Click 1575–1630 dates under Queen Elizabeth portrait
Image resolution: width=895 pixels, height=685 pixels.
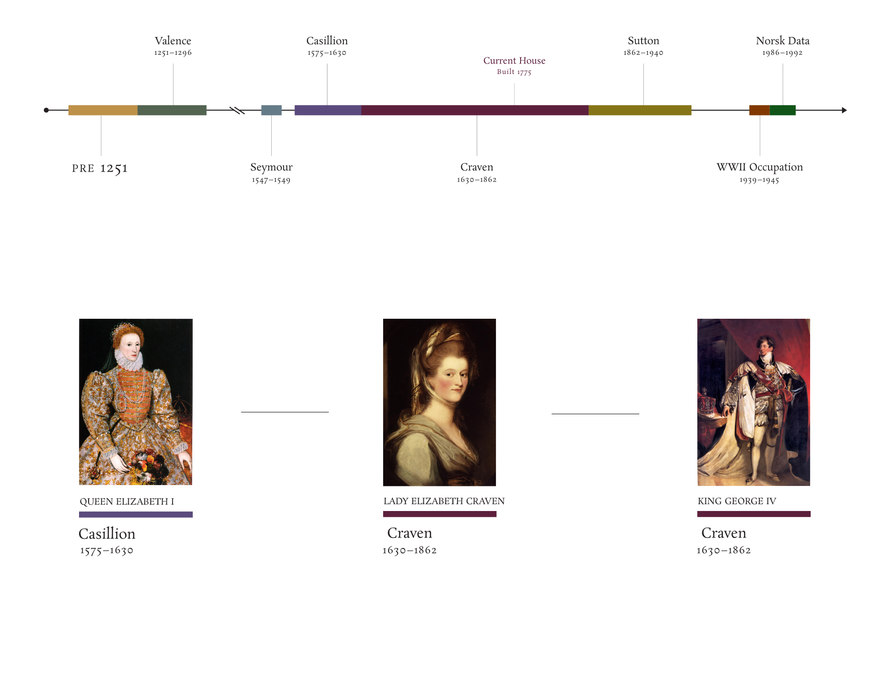click(107, 551)
